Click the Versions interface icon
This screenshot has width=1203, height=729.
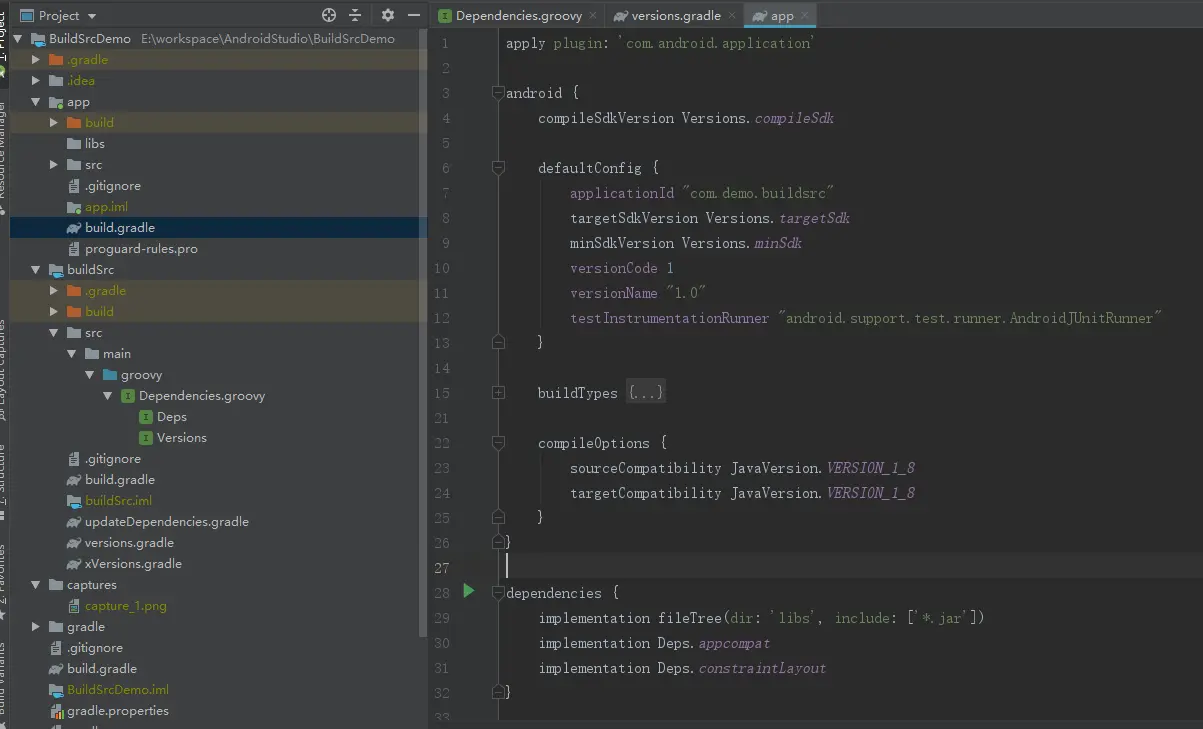[x=146, y=438]
